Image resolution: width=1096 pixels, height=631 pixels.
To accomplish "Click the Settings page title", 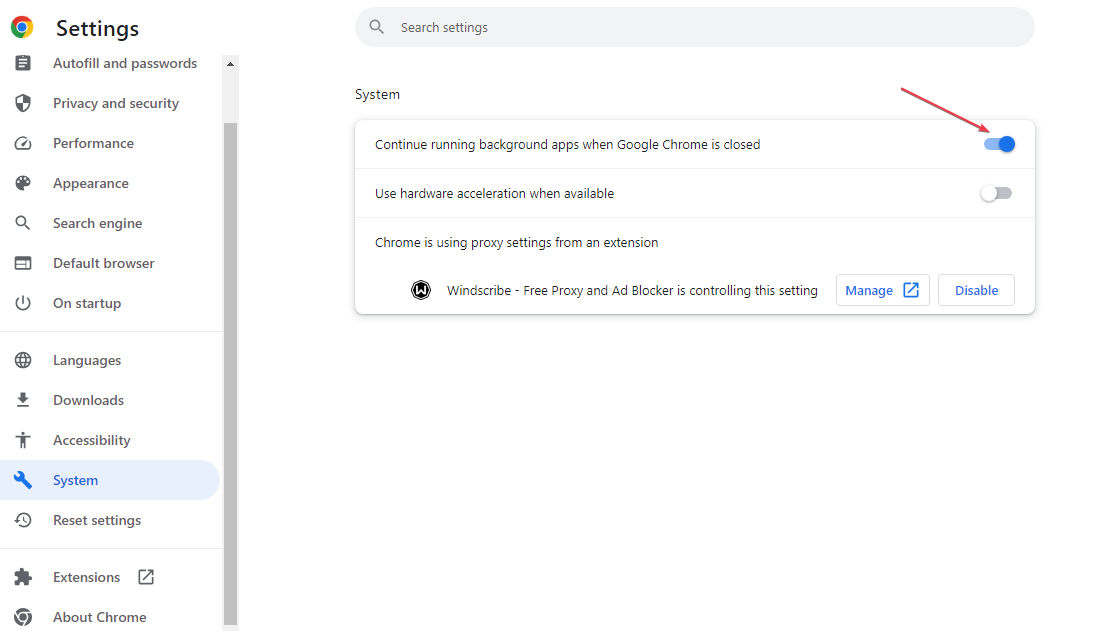I will [x=97, y=28].
